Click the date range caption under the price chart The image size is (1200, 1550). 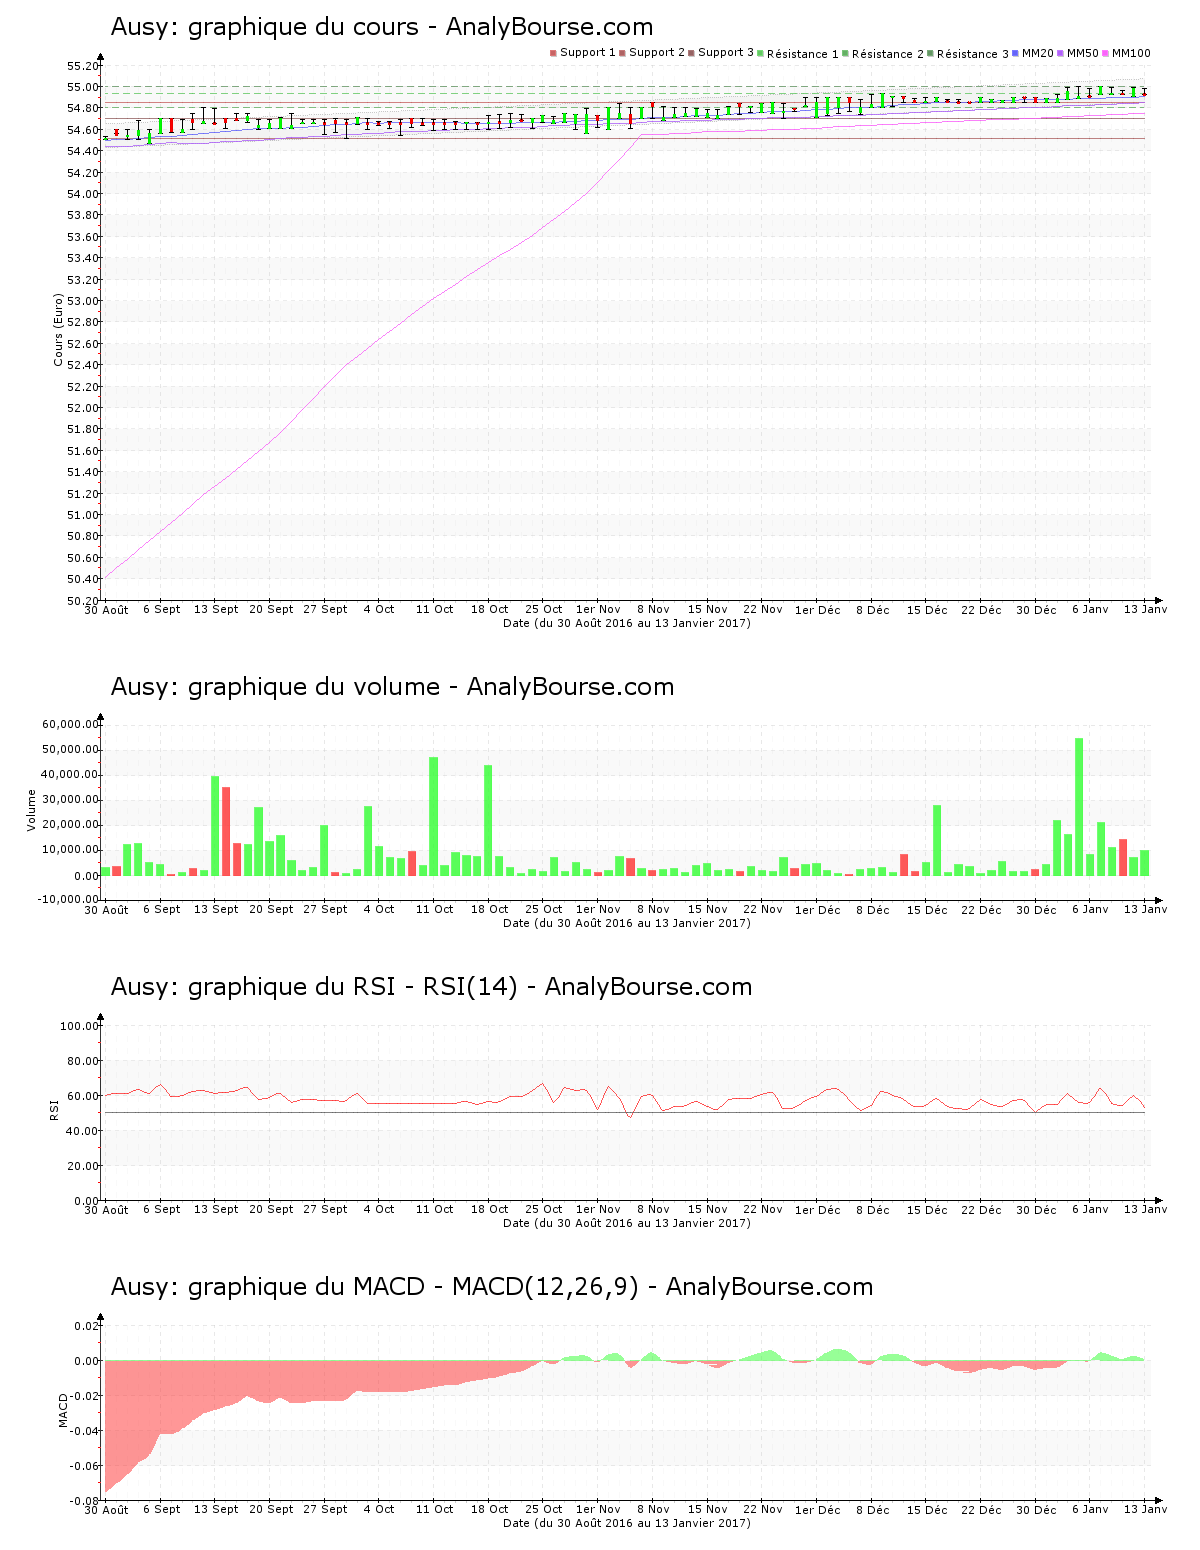(626, 623)
